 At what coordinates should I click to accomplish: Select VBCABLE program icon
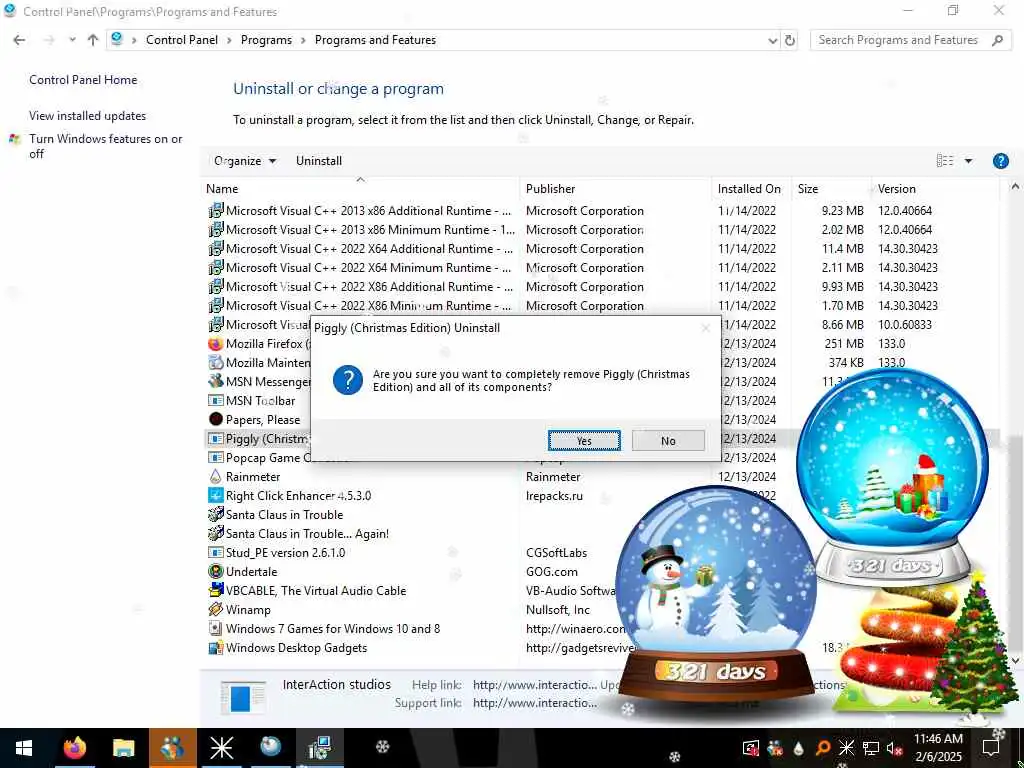[x=216, y=590]
